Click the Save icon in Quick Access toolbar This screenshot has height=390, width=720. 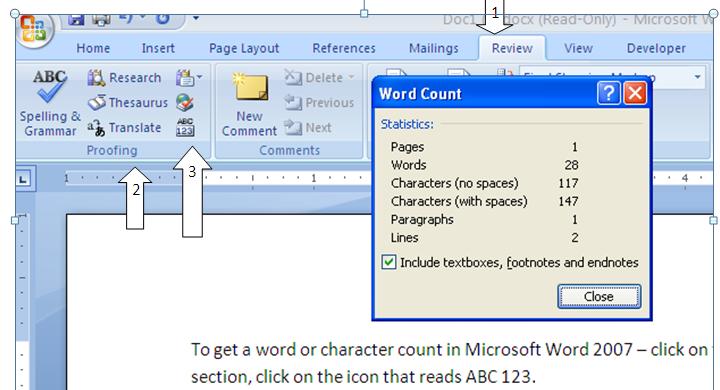click(x=76, y=20)
